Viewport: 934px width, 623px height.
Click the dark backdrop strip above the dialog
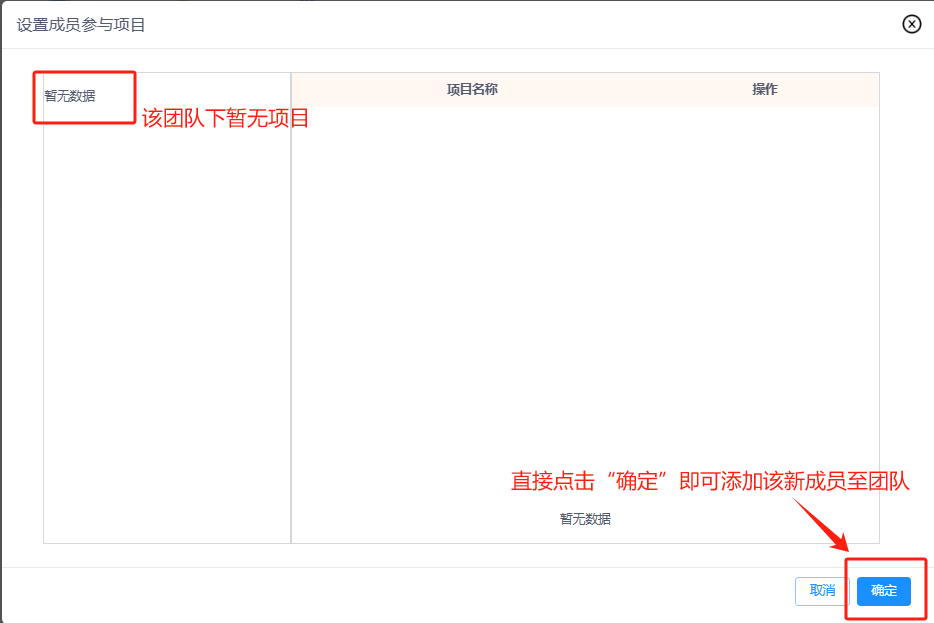(x=467, y=1)
